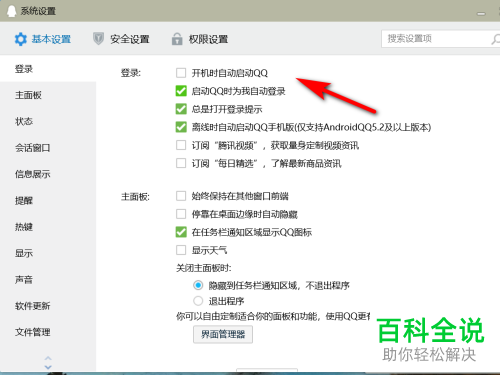Open the 基本设置 tab
Screen dimensions: 500x375
pos(42,39)
